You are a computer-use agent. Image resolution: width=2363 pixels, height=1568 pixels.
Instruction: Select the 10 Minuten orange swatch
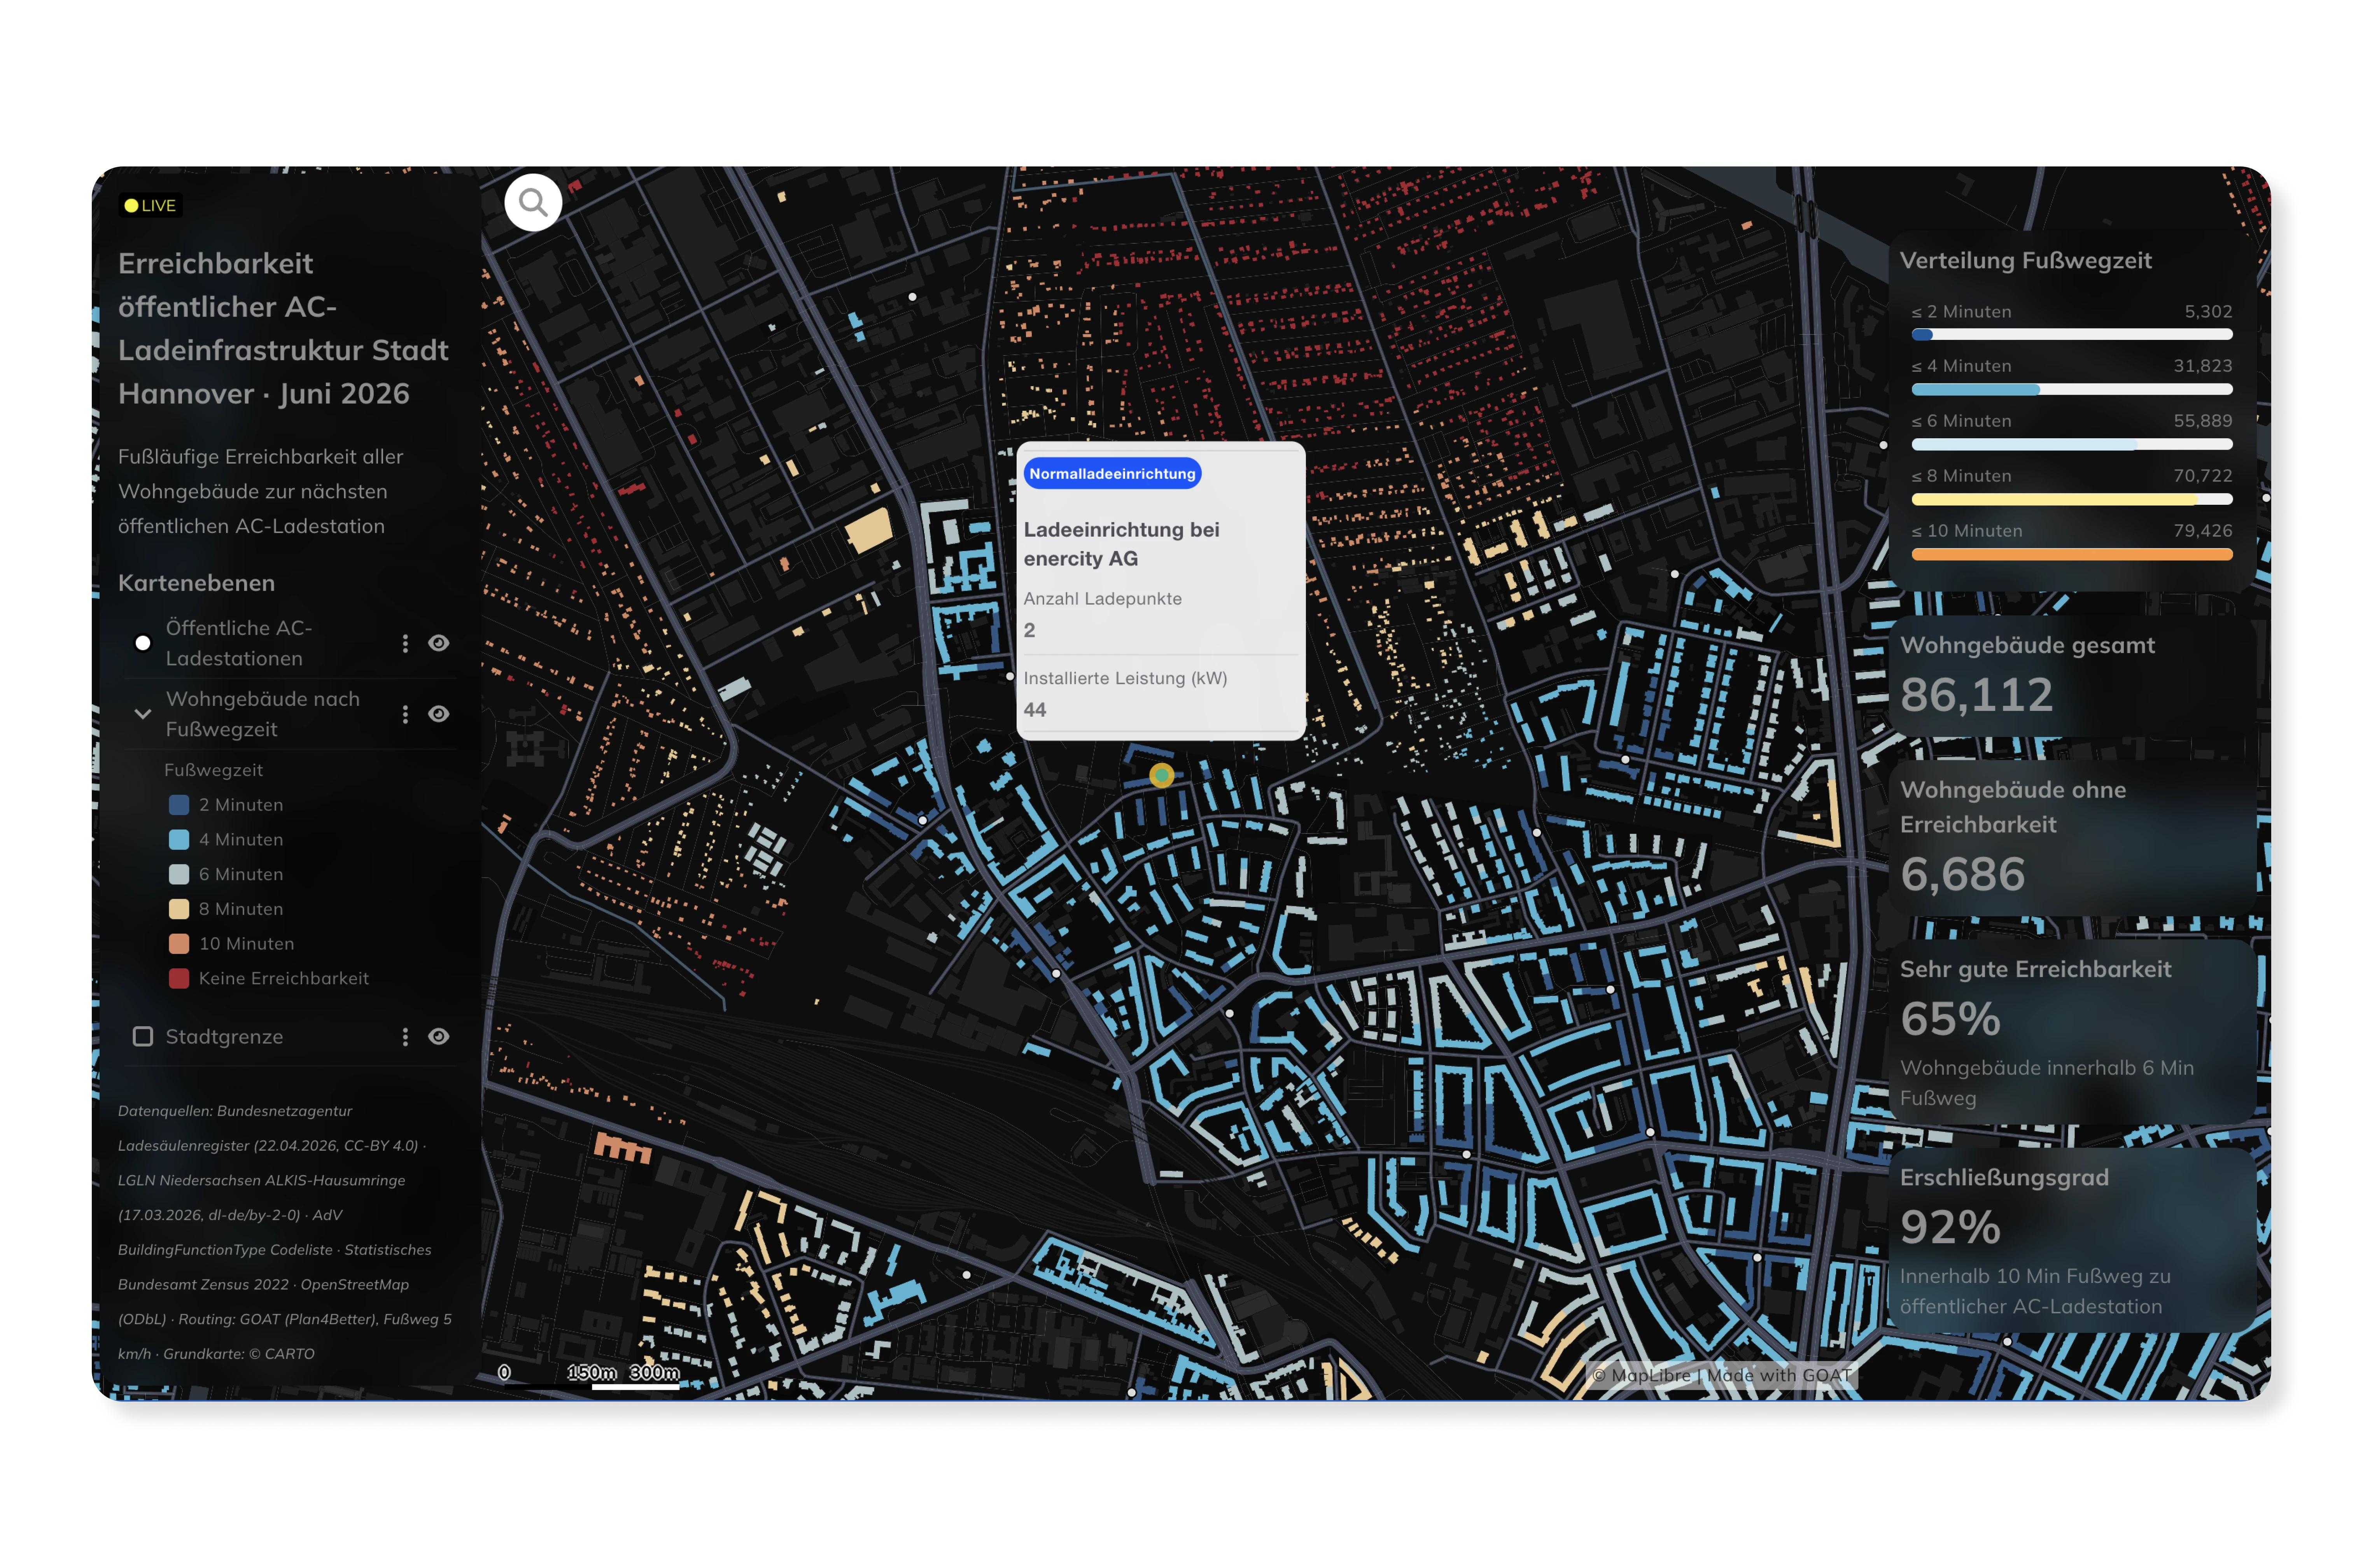pyautogui.click(x=179, y=944)
